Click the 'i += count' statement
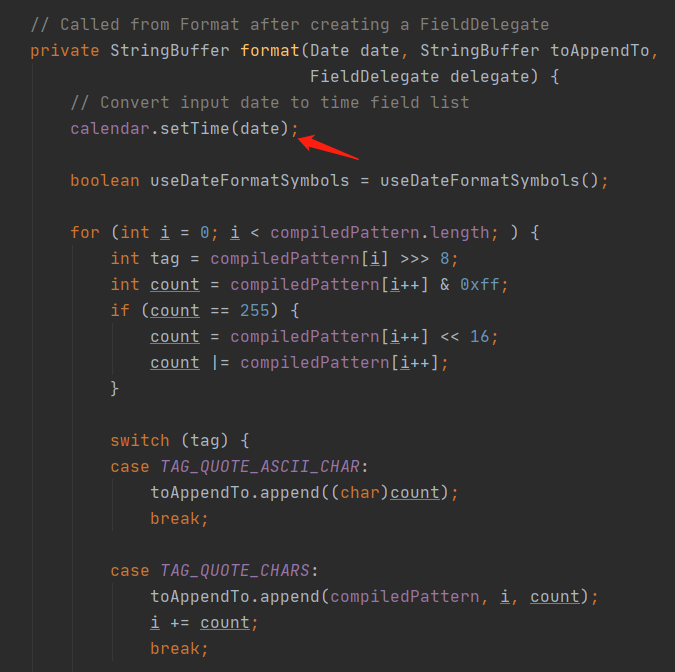The width and height of the screenshot is (675, 672). 204,623
